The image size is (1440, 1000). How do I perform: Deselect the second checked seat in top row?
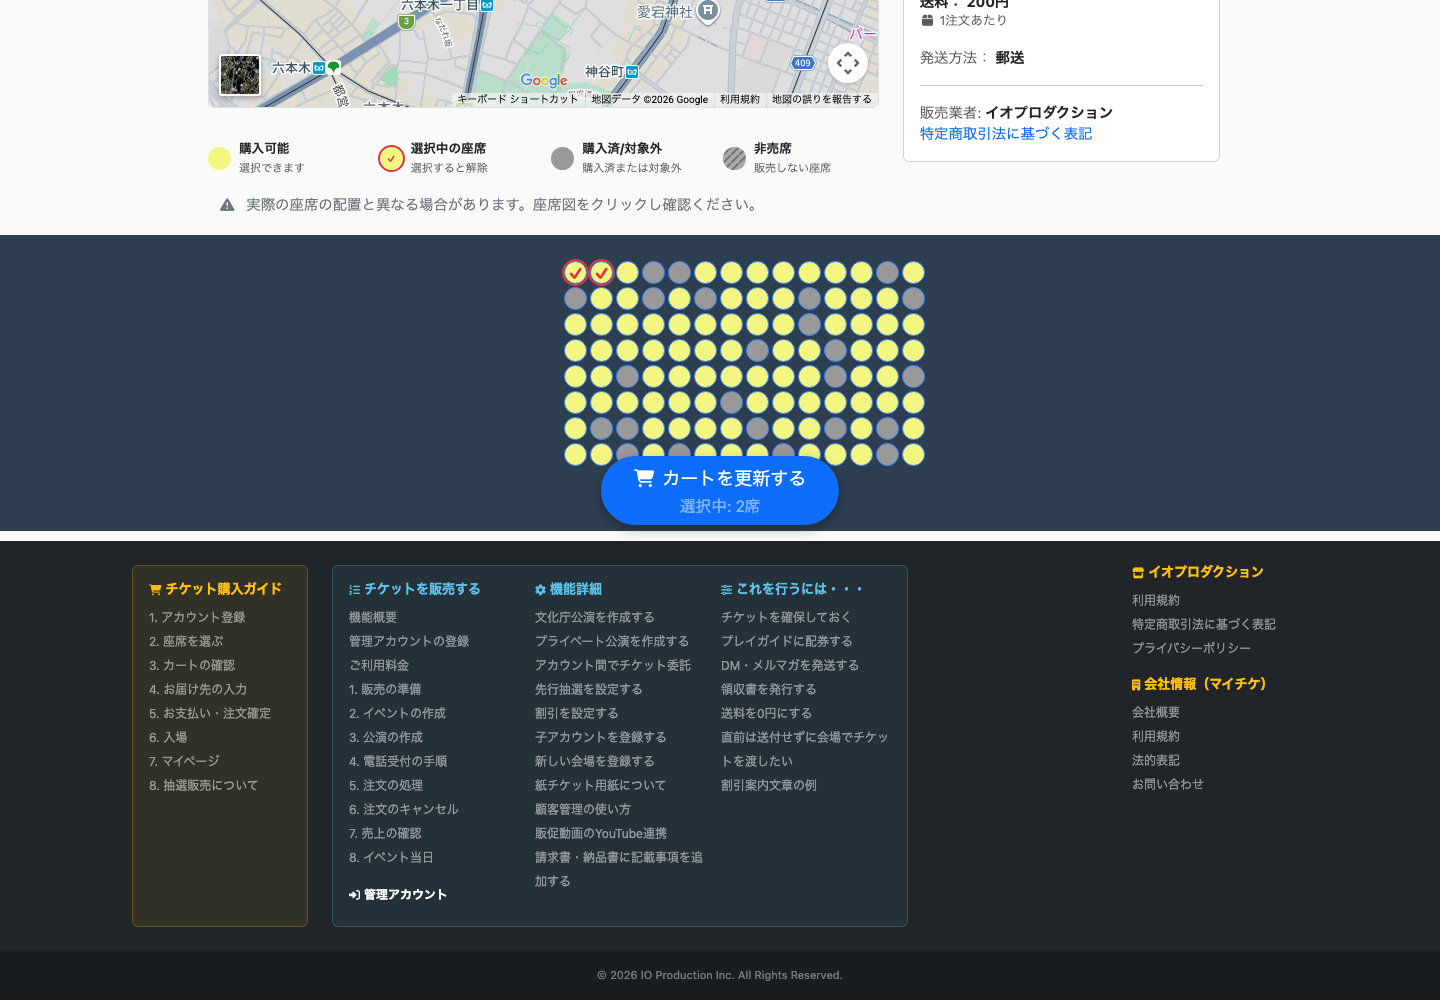601,272
